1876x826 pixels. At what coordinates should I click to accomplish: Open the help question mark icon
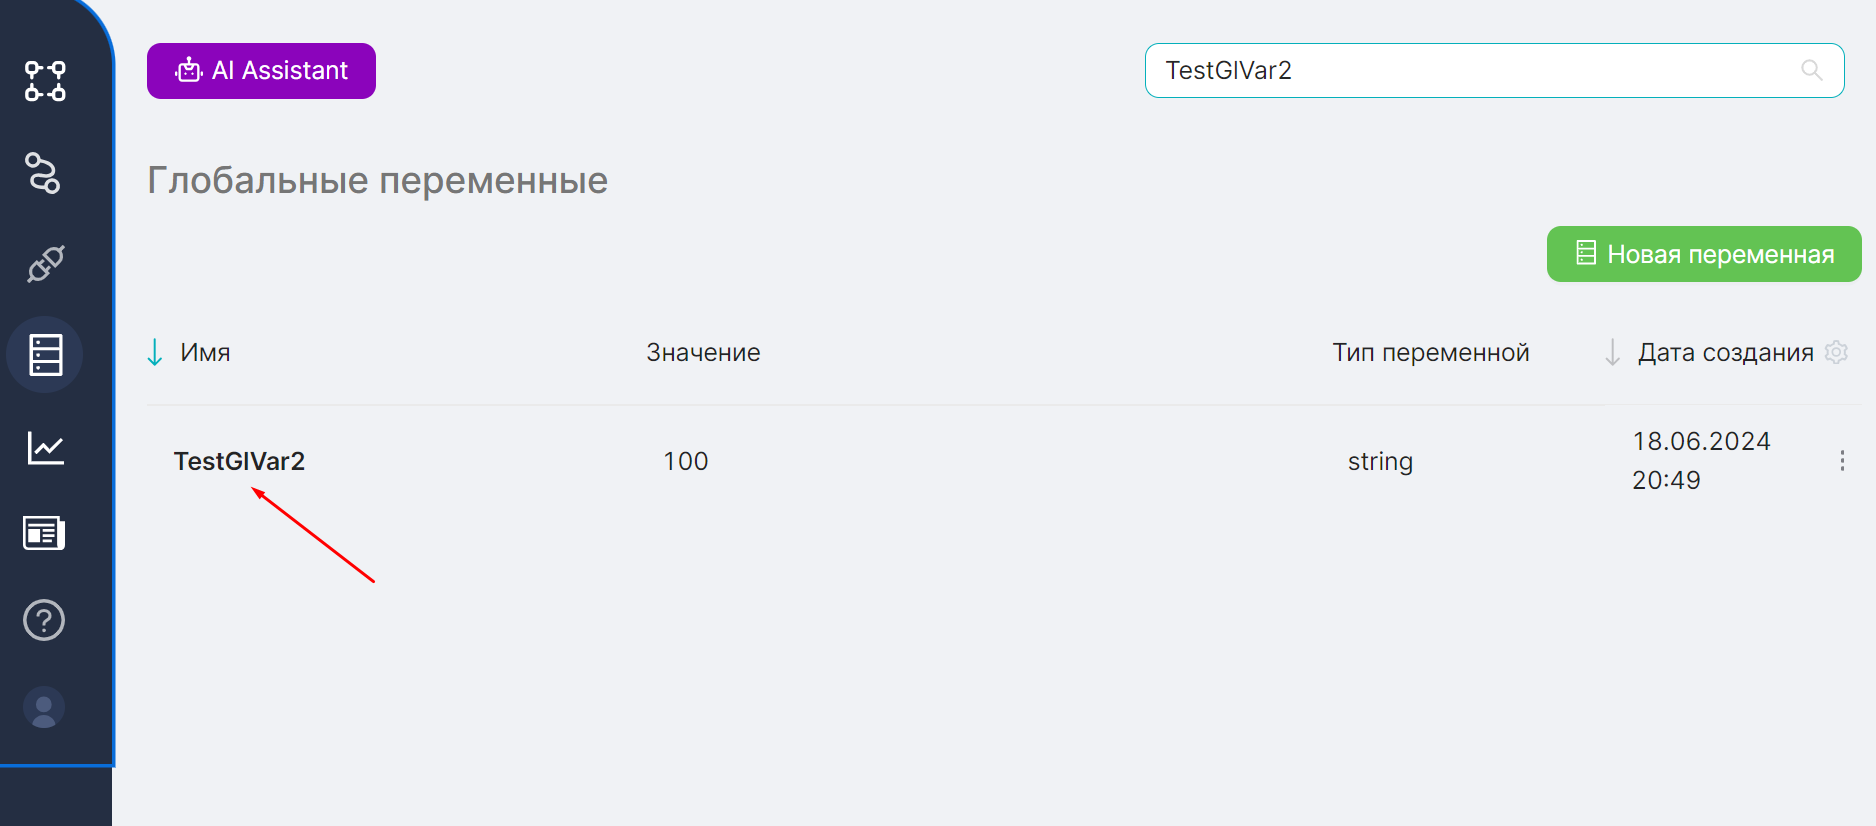pos(44,620)
